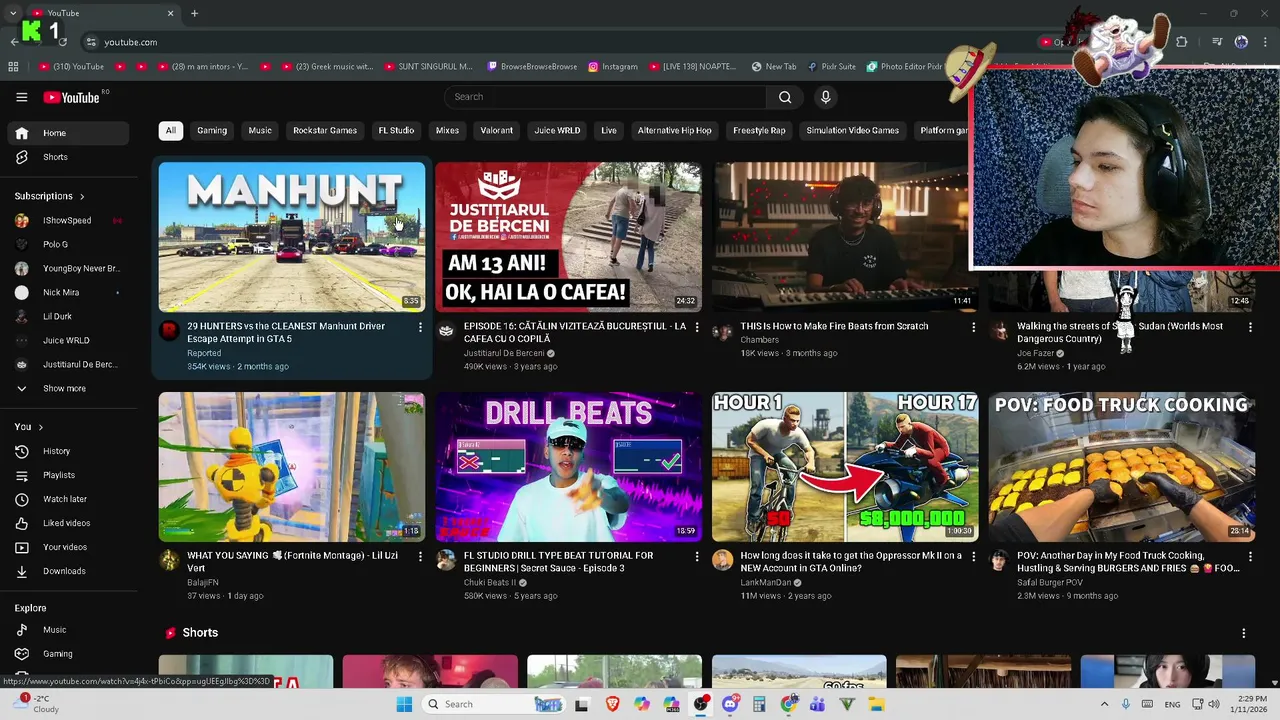The height and width of the screenshot is (720, 1280).
Task: Select the Alternative Hip Hop chip
Action: tap(675, 130)
